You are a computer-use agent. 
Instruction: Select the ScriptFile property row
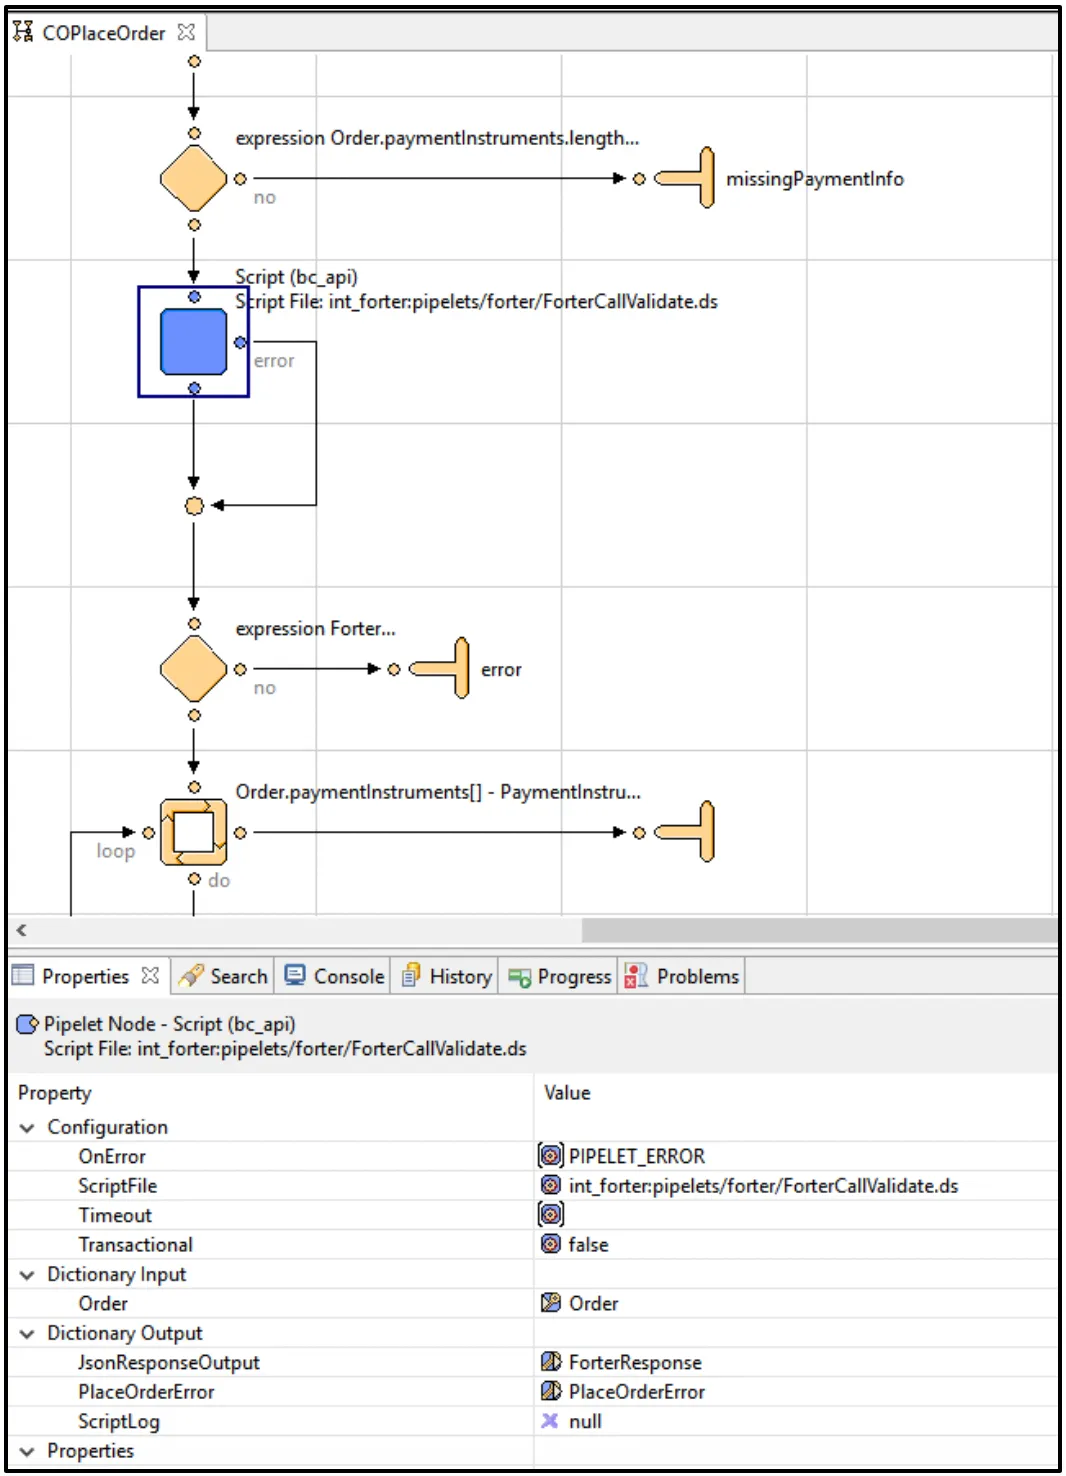pos(534,1186)
